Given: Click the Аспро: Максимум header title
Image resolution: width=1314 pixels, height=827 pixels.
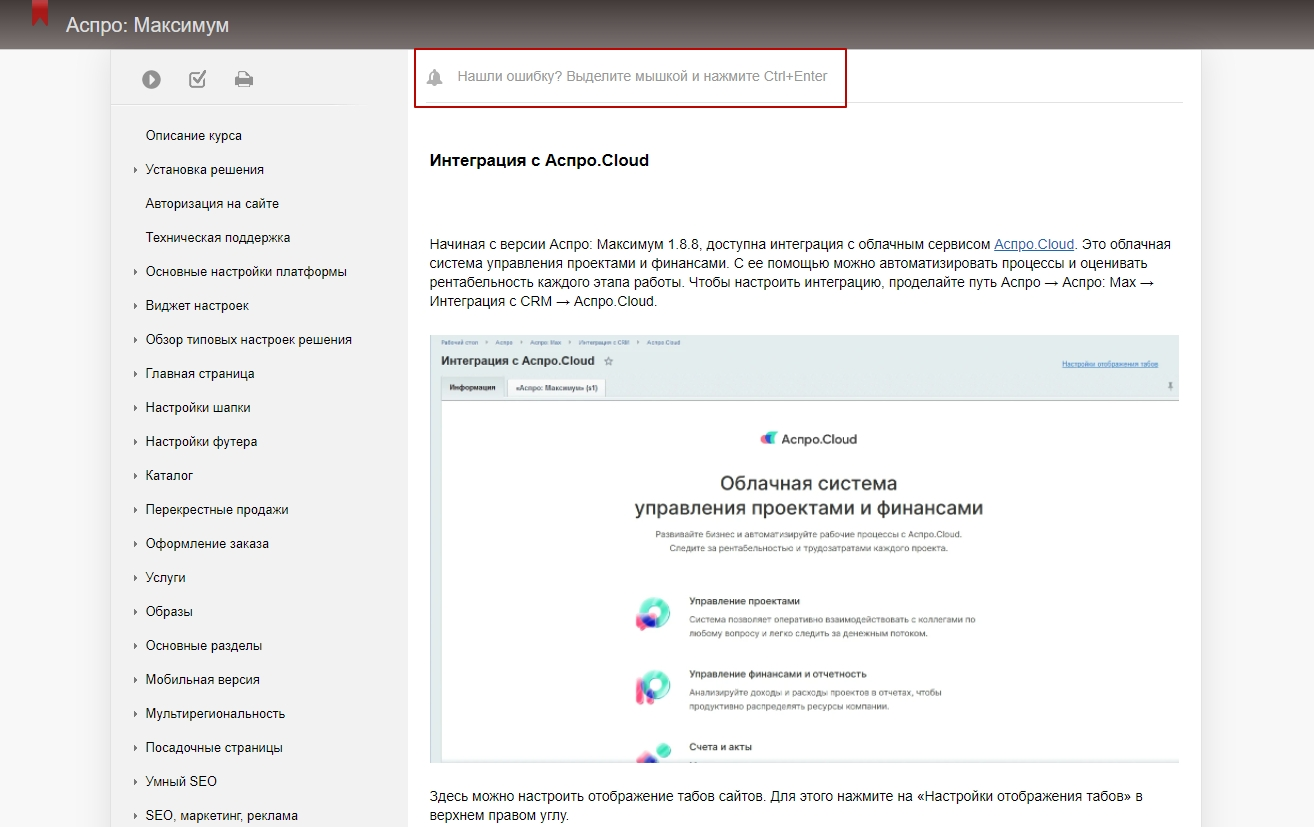Looking at the screenshot, I should [x=147, y=25].
